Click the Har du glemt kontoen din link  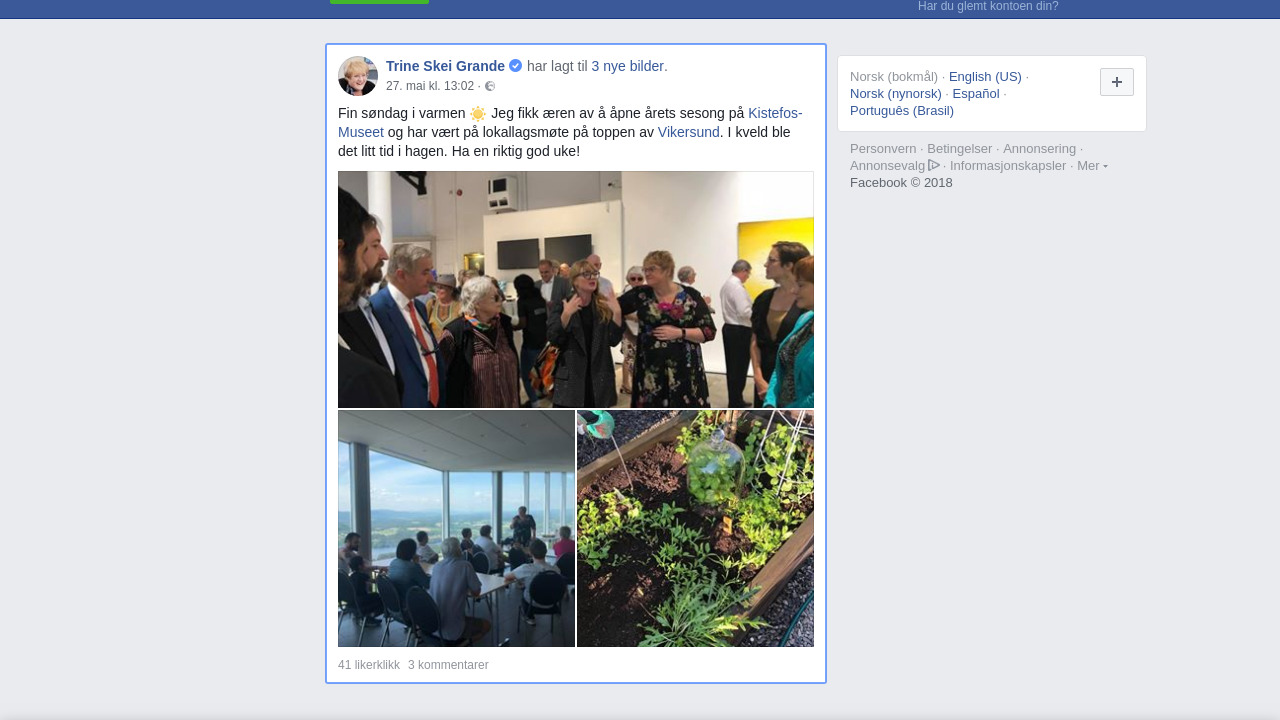[x=988, y=6]
